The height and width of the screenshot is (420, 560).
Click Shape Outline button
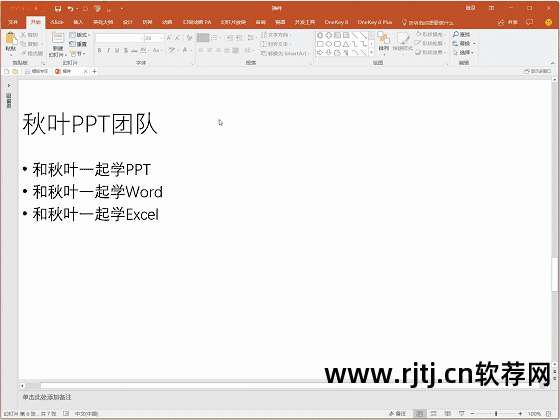431,44
